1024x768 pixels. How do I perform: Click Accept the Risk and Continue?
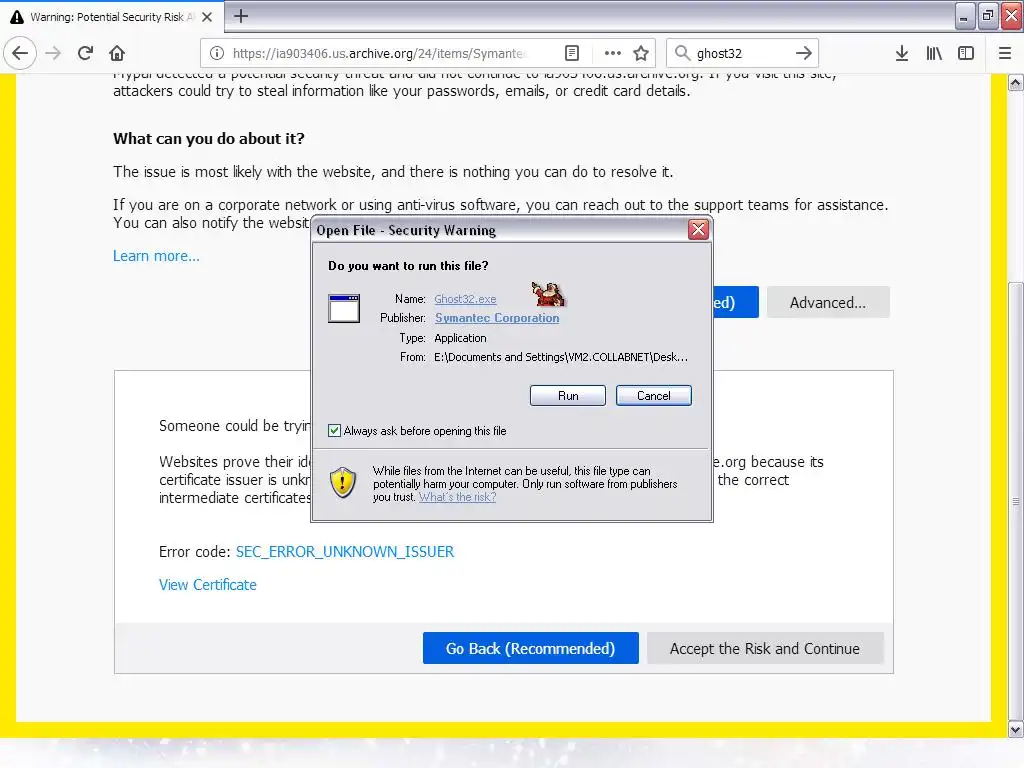[765, 648]
